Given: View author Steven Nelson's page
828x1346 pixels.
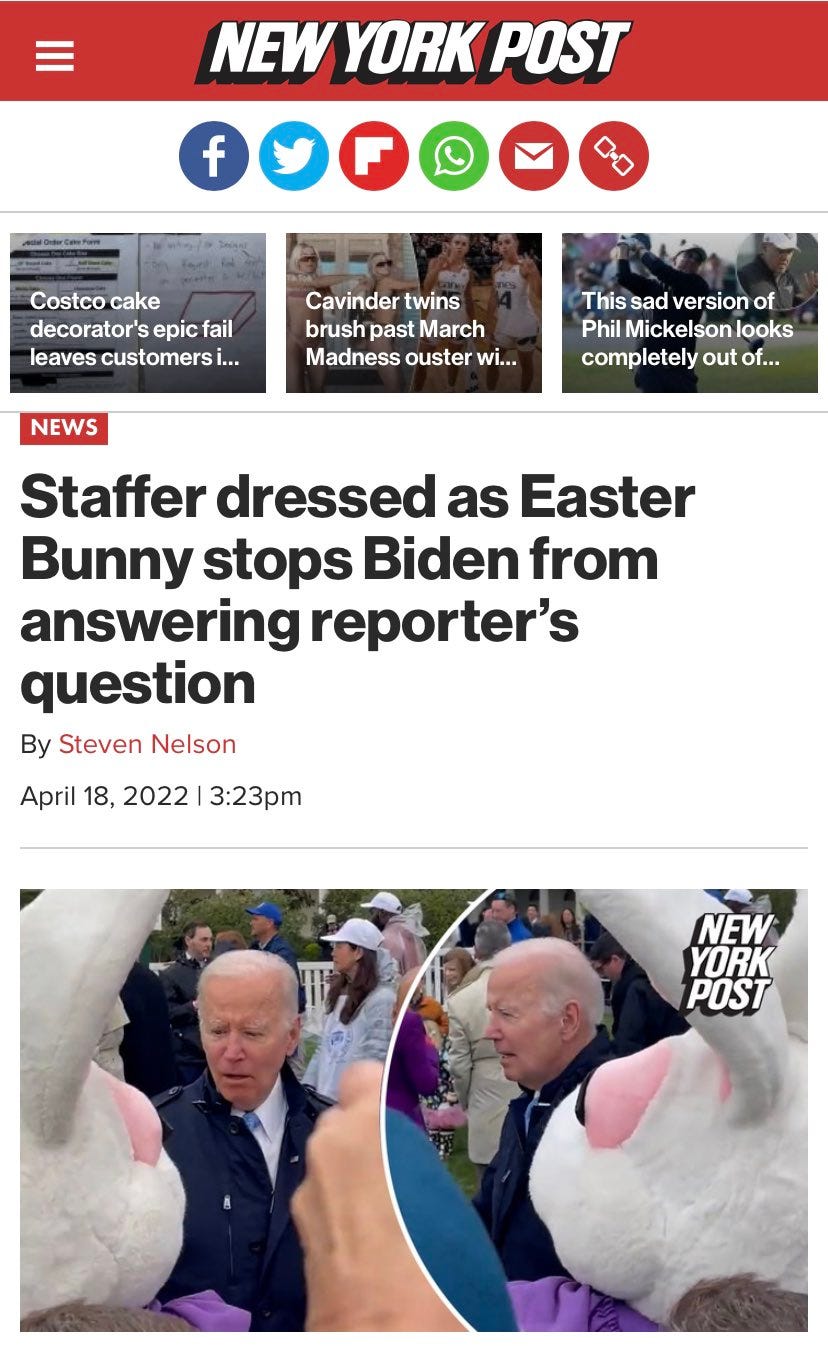Looking at the screenshot, I should coord(148,744).
